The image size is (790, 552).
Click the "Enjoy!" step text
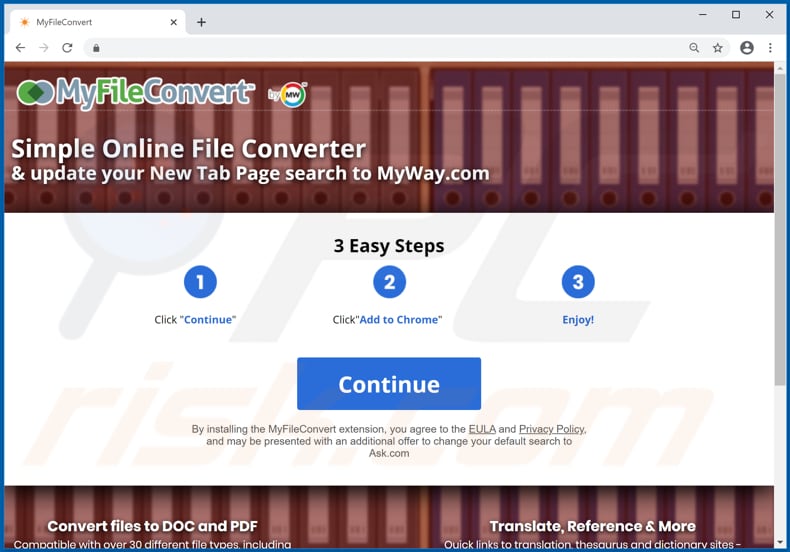click(578, 320)
